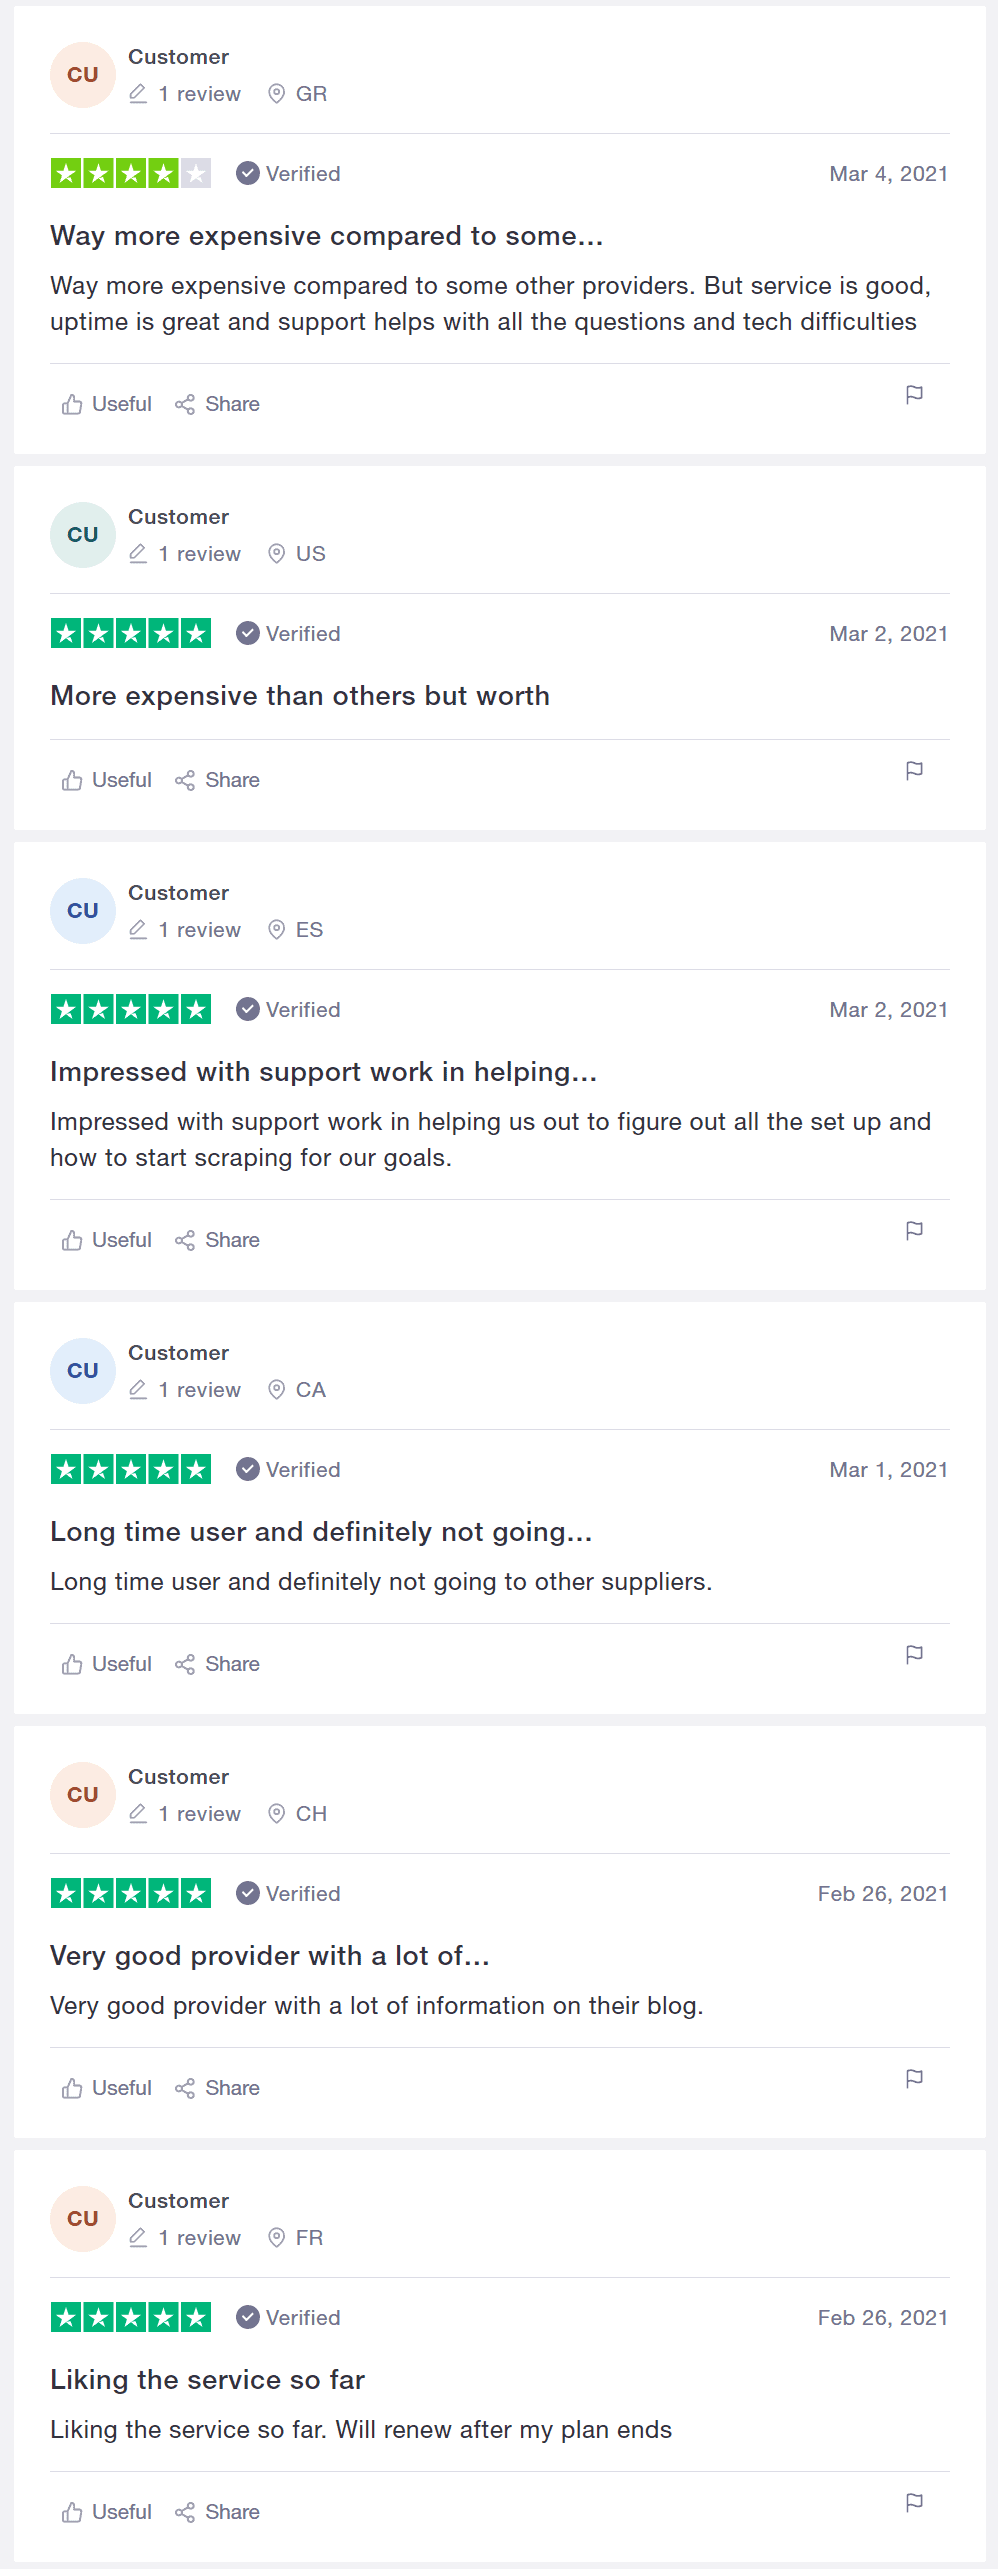Flag the CA customer's Mar 1 review
The height and width of the screenshot is (2569, 998).
tap(914, 1655)
